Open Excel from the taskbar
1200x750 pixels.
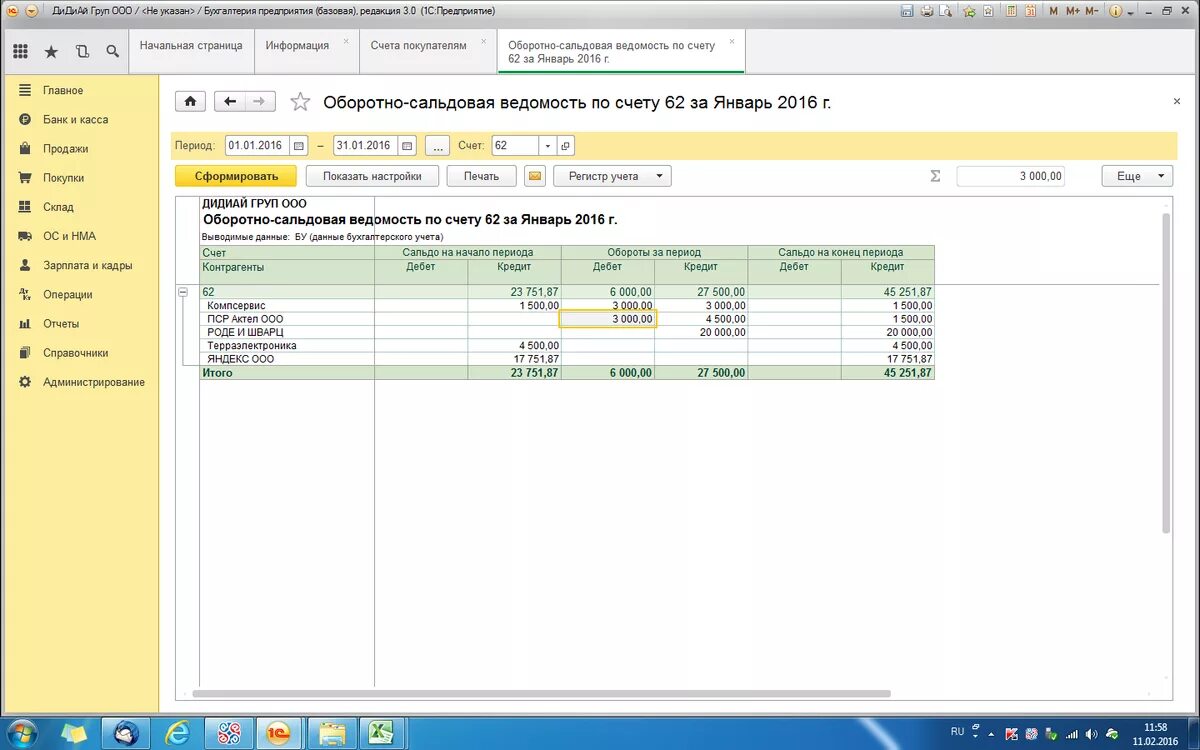coord(379,733)
